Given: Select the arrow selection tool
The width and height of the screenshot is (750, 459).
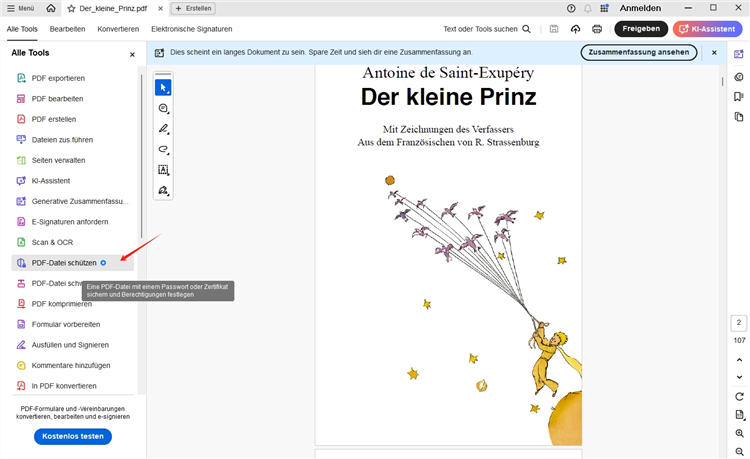Looking at the screenshot, I should pos(163,87).
